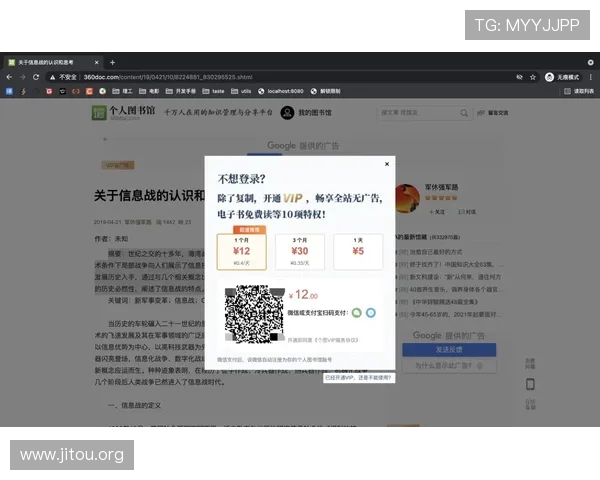The image size is (600, 480).
Task: Click the 360doc.com address bar URL
Action: 168,77
